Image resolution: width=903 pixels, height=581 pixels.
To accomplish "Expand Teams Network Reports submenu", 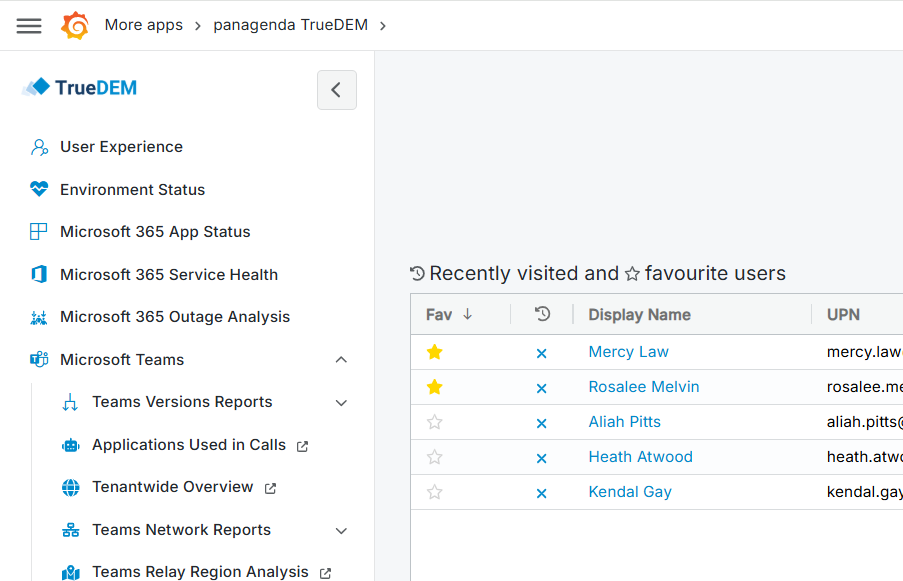I will tap(341, 530).
